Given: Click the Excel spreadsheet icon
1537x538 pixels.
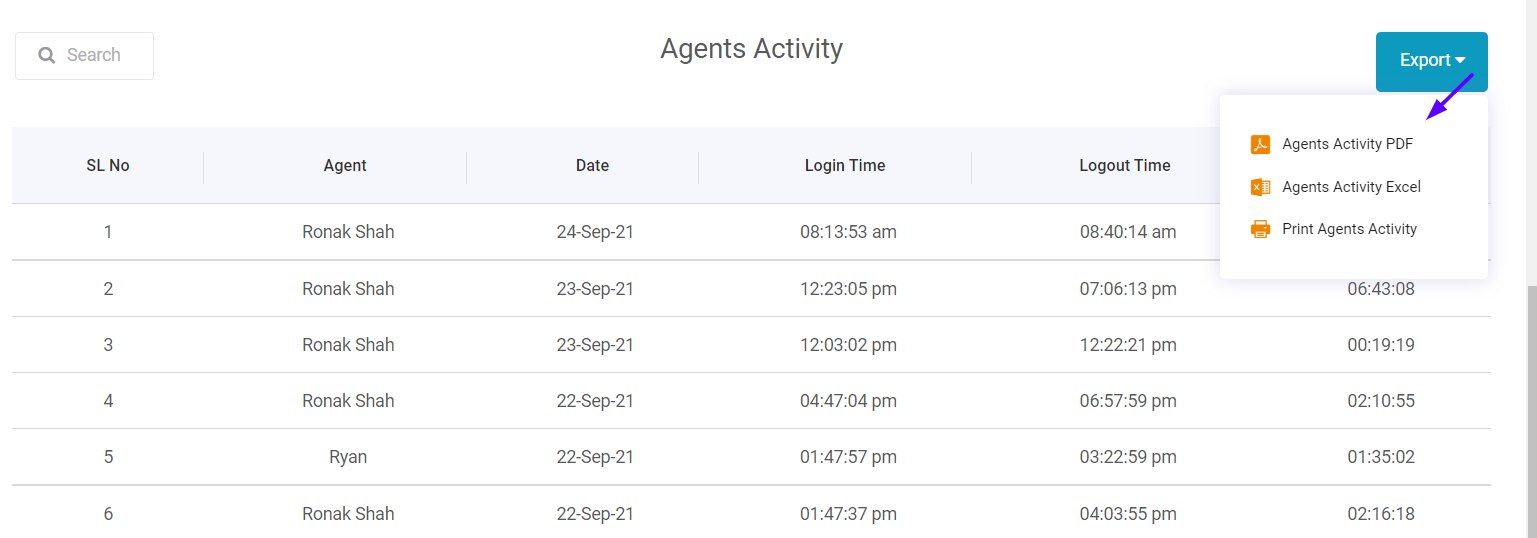Looking at the screenshot, I should (x=1260, y=187).
